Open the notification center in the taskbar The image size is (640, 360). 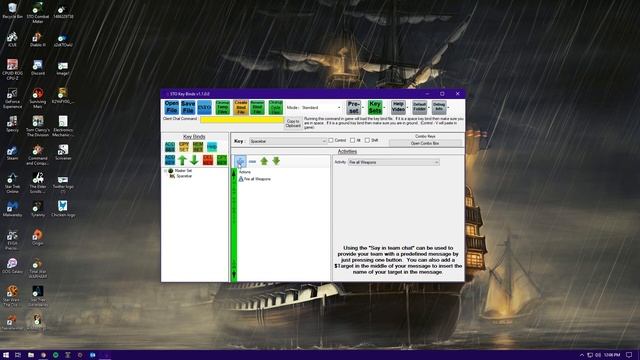pos(629,355)
